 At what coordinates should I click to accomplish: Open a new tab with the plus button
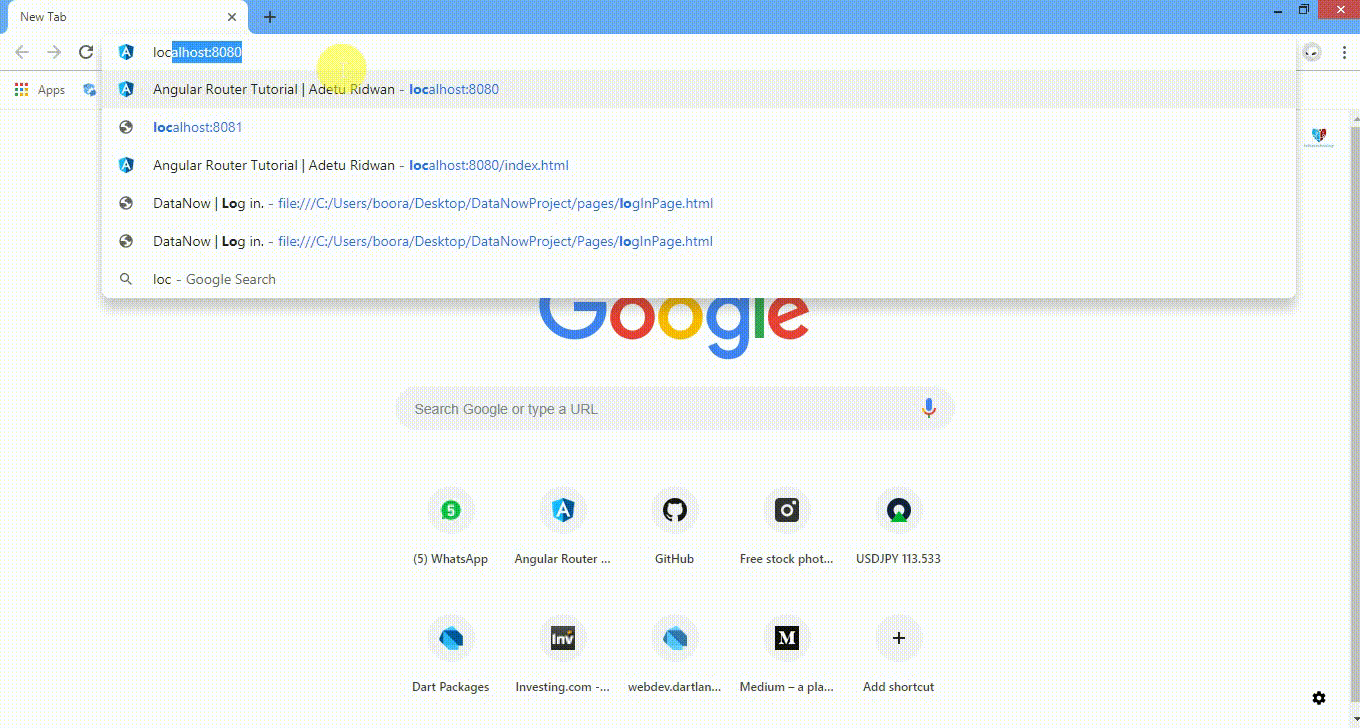[x=270, y=17]
